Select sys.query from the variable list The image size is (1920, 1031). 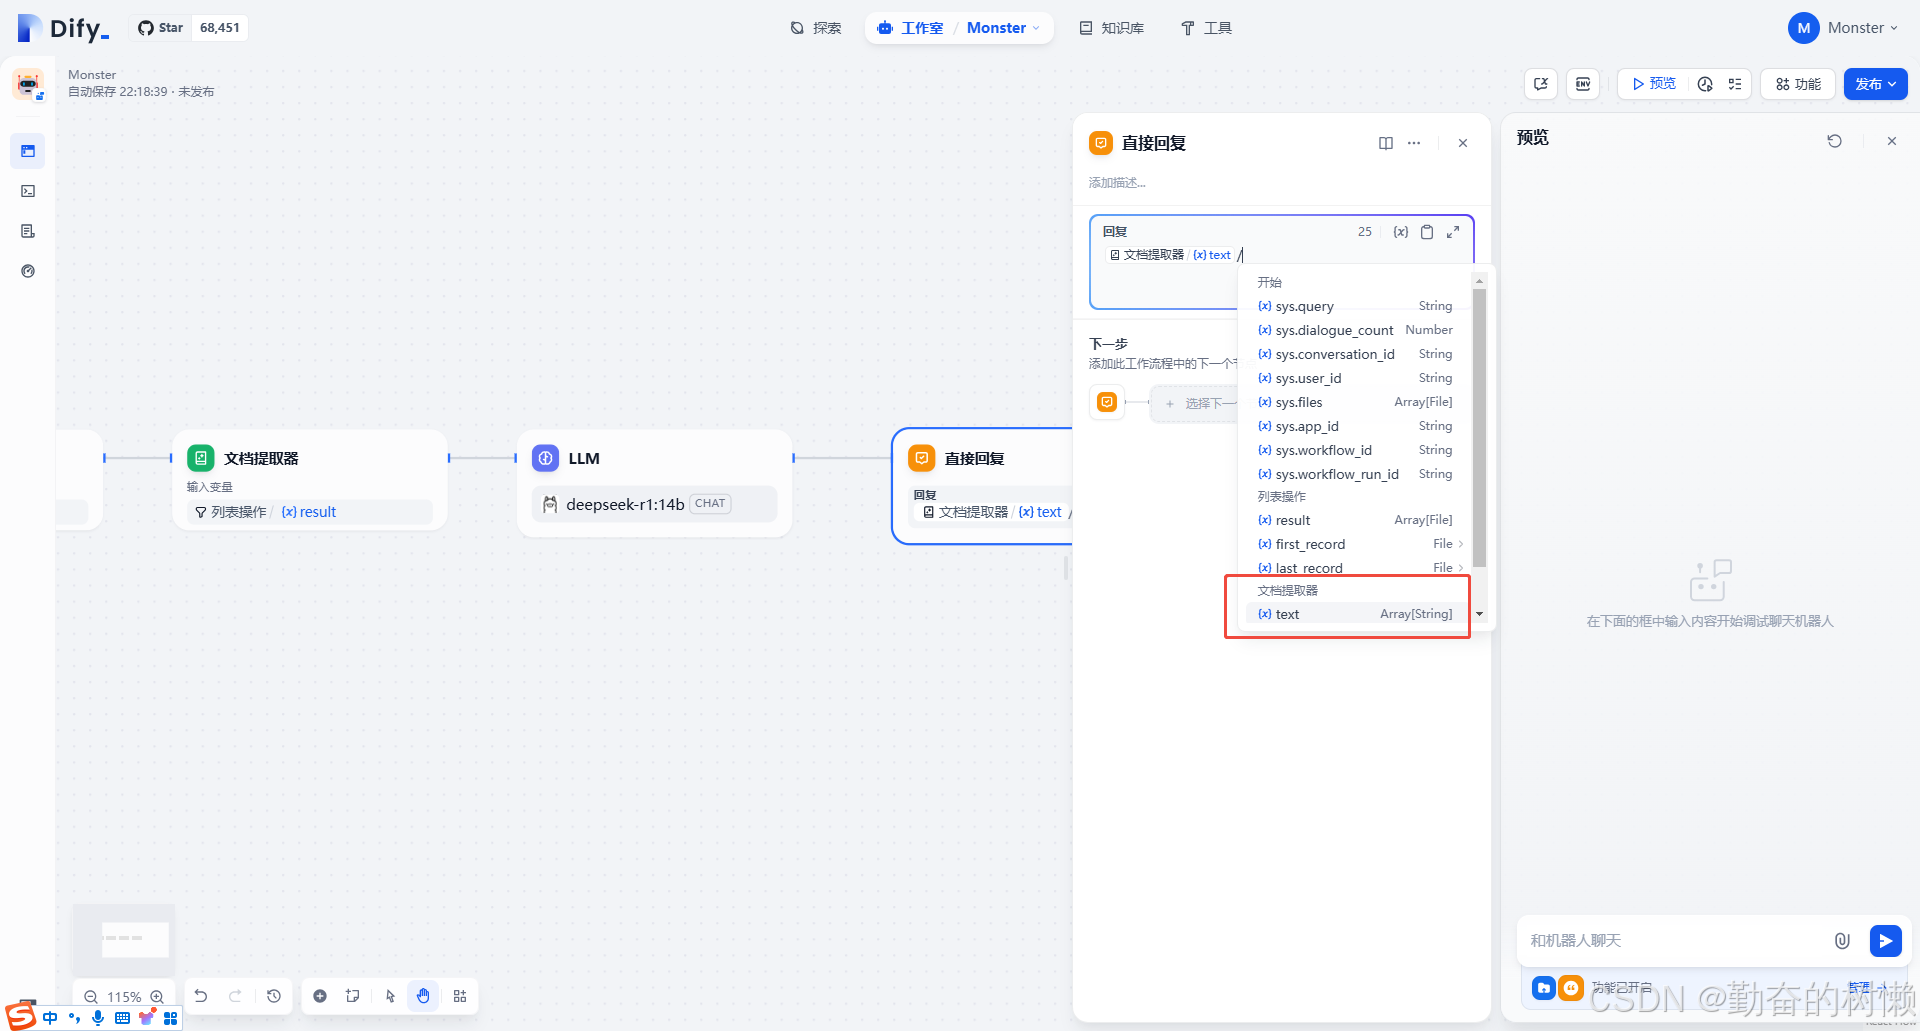(1355, 306)
